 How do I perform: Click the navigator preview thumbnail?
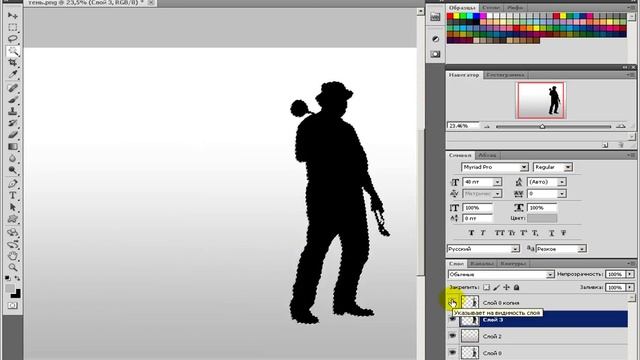[x=541, y=100]
